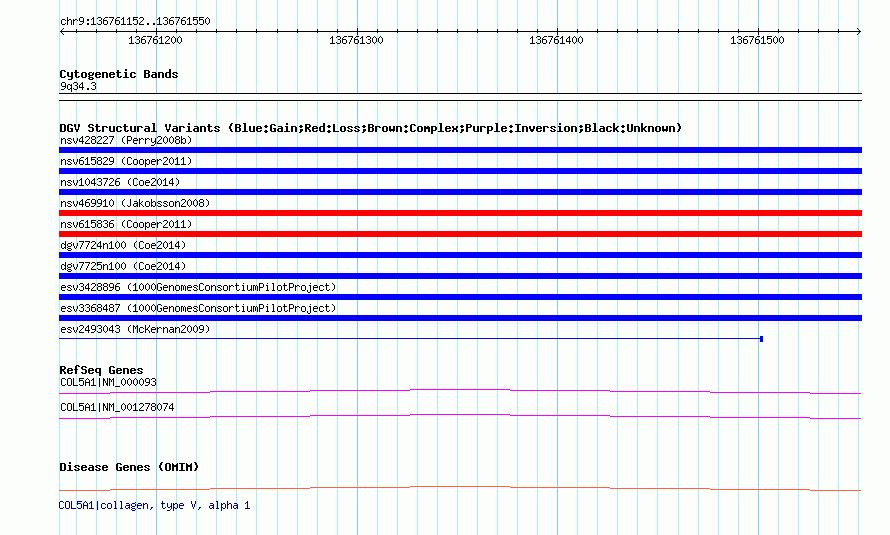890x535 pixels.
Task: Click the esv3428896 1000Genomes variant bar
Action: click(x=460, y=297)
